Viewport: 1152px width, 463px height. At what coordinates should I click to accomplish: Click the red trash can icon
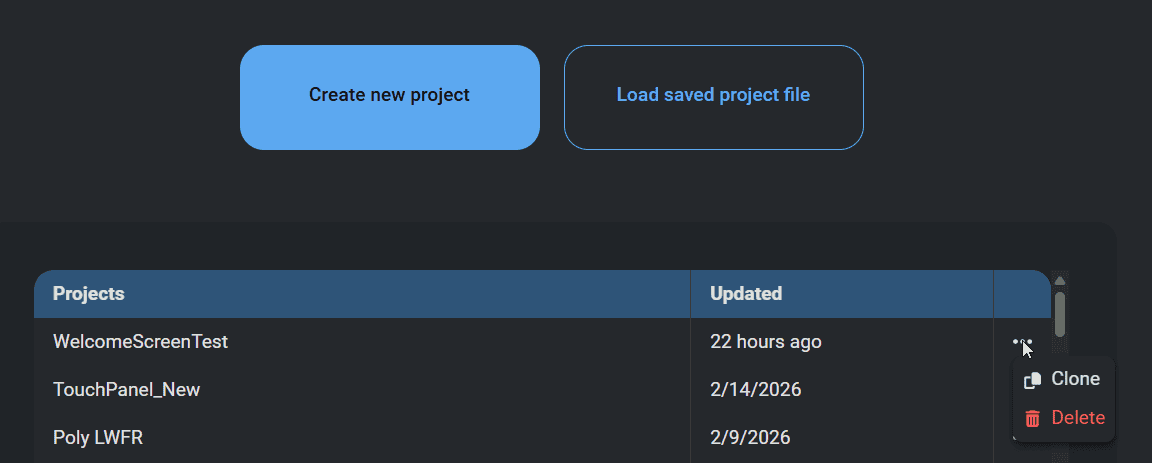click(x=1033, y=419)
